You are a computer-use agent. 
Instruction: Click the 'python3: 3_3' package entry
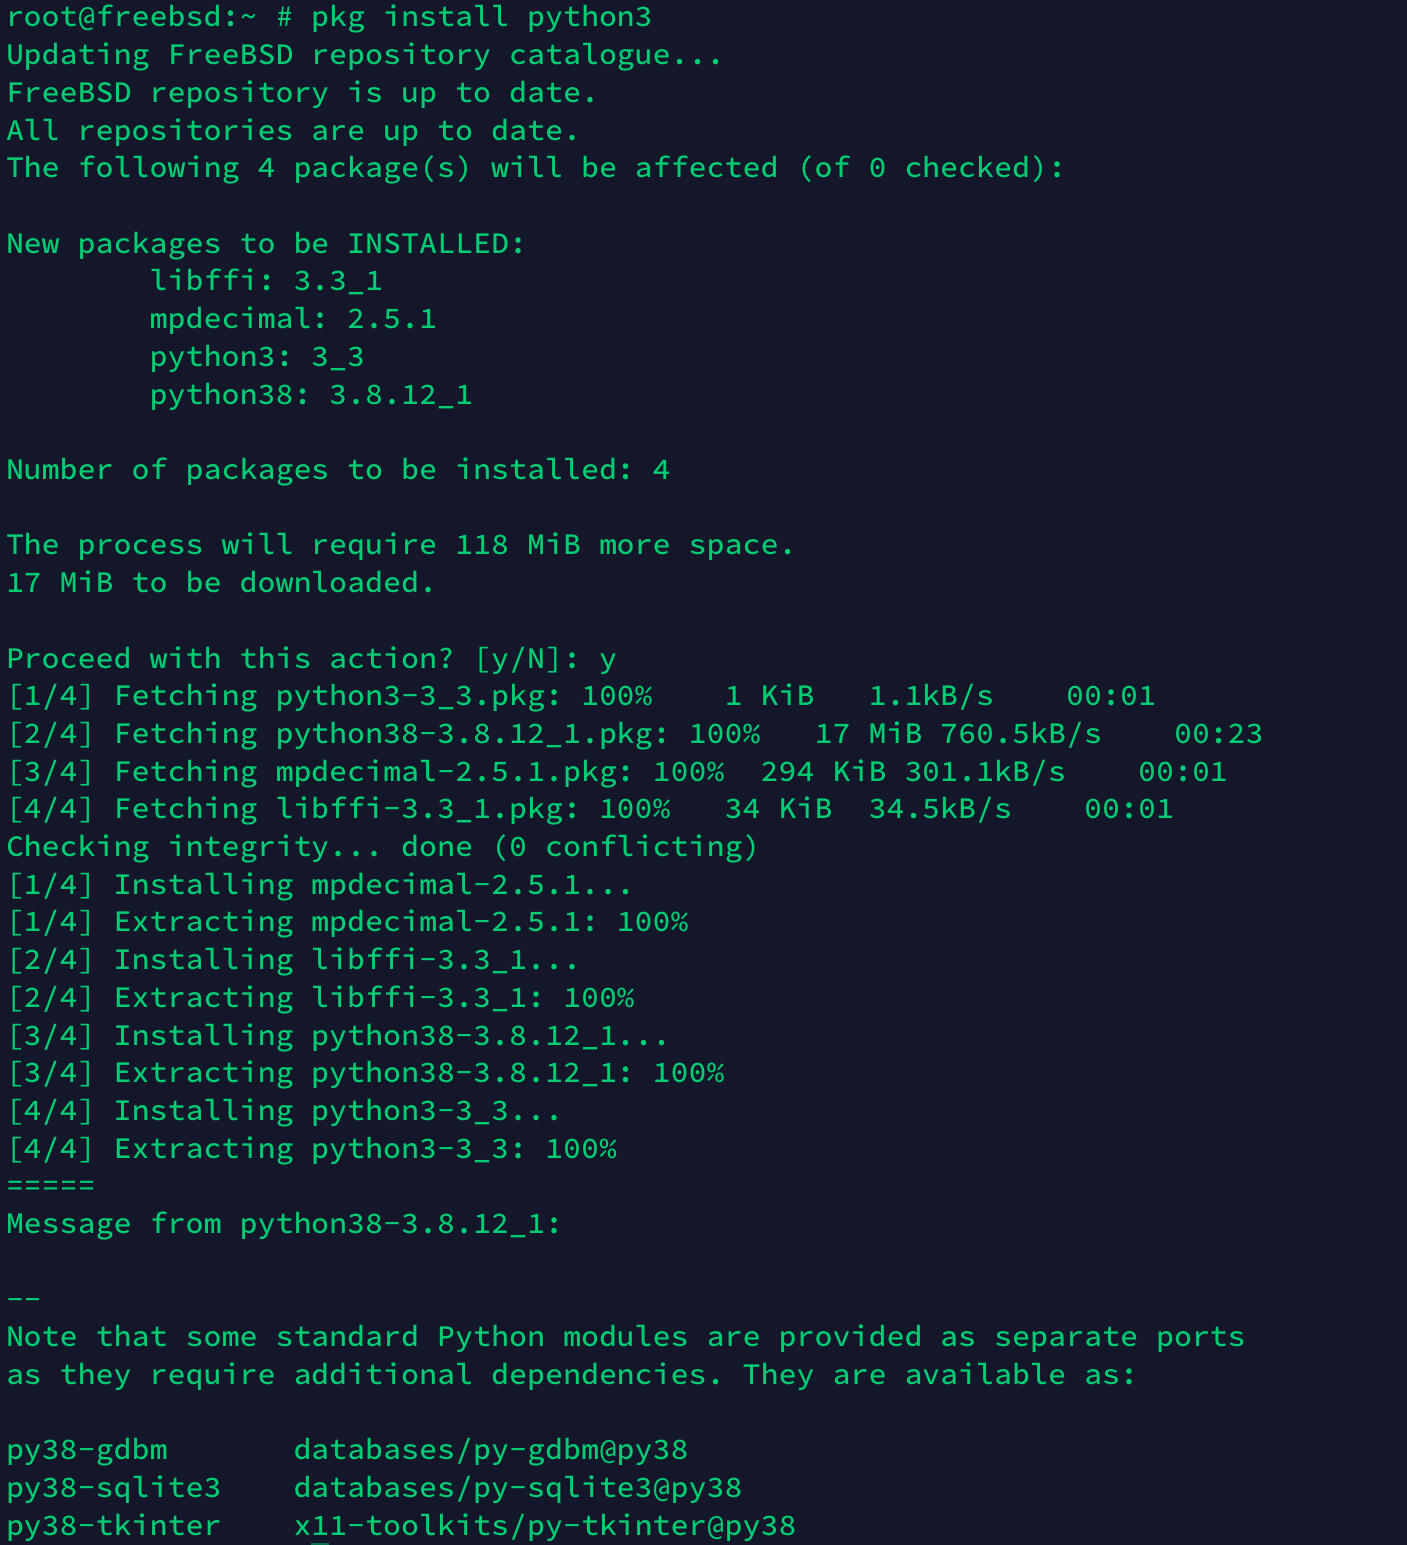pyautogui.click(x=257, y=357)
